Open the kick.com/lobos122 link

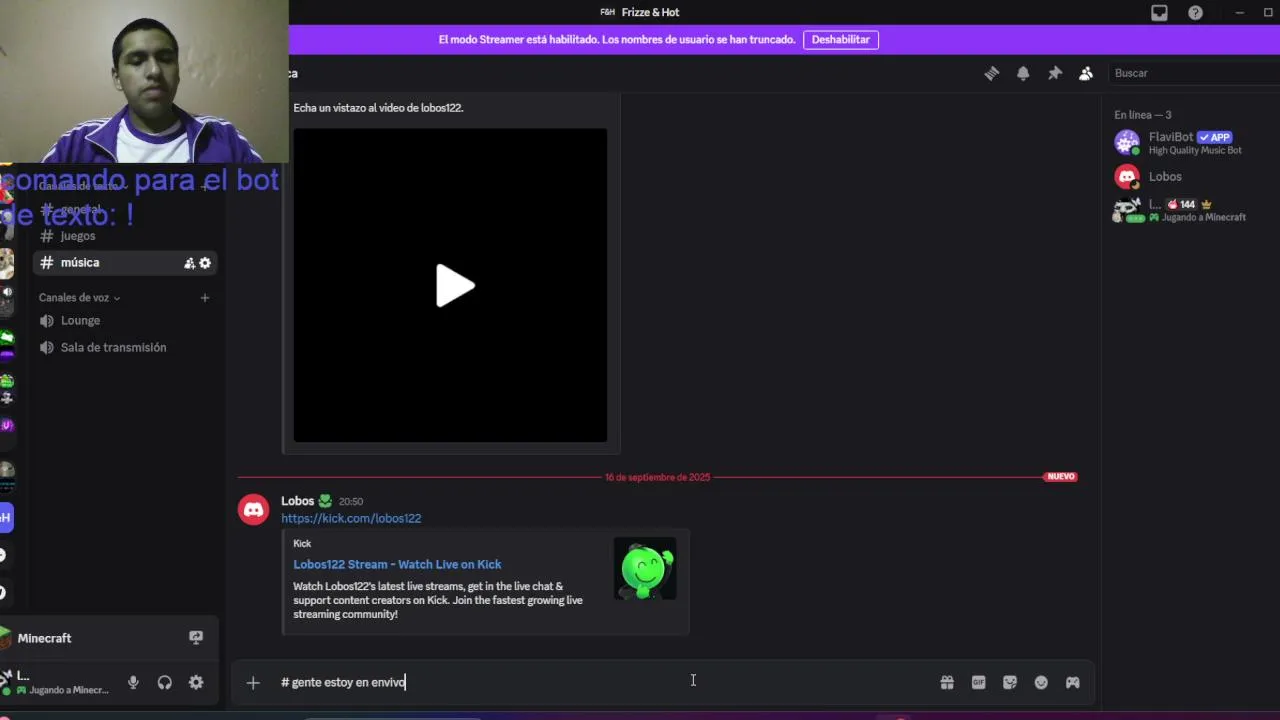tap(351, 518)
